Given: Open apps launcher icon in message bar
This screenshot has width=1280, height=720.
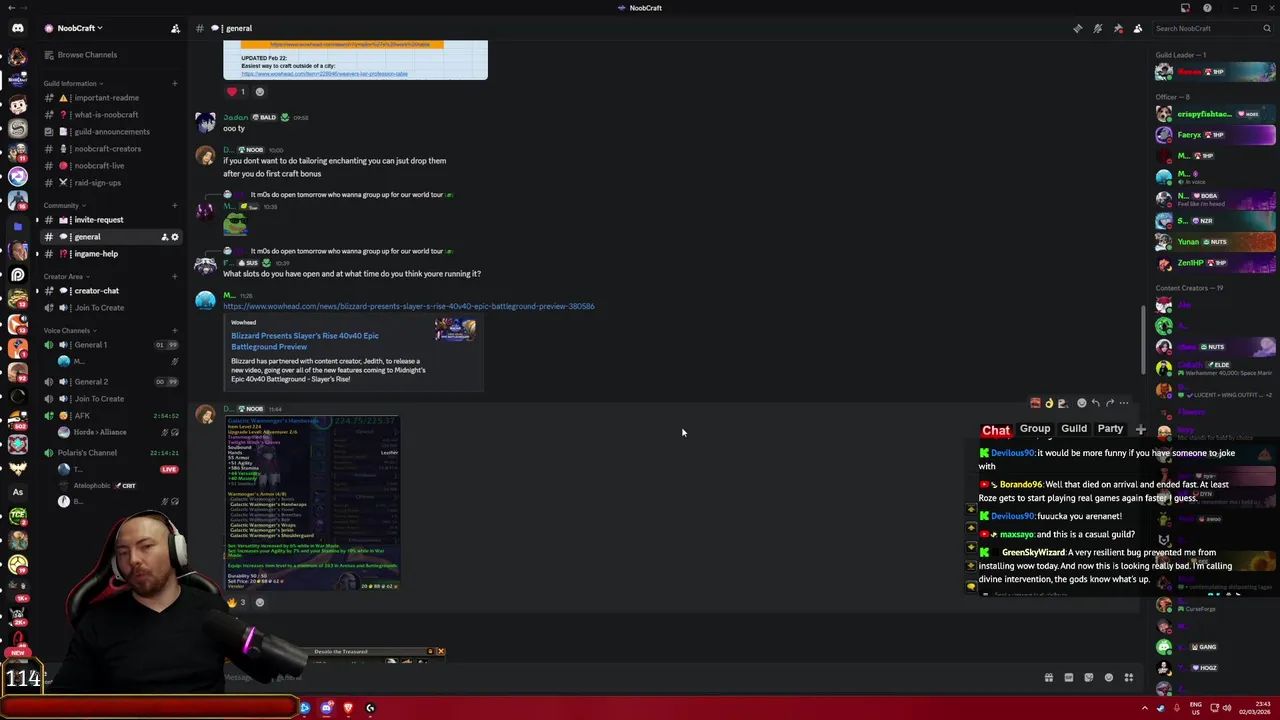Looking at the screenshot, I should pyautogui.click(x=1128, y=678).
